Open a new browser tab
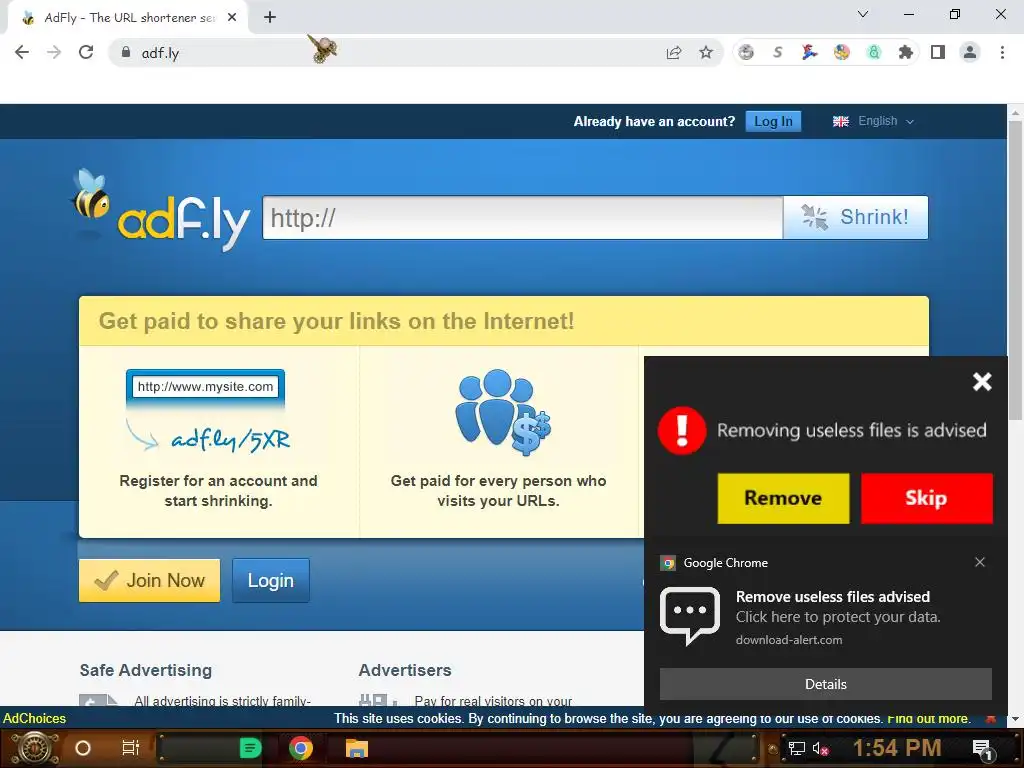Viewport: 1024px width, 768px height. click(270, 18)
